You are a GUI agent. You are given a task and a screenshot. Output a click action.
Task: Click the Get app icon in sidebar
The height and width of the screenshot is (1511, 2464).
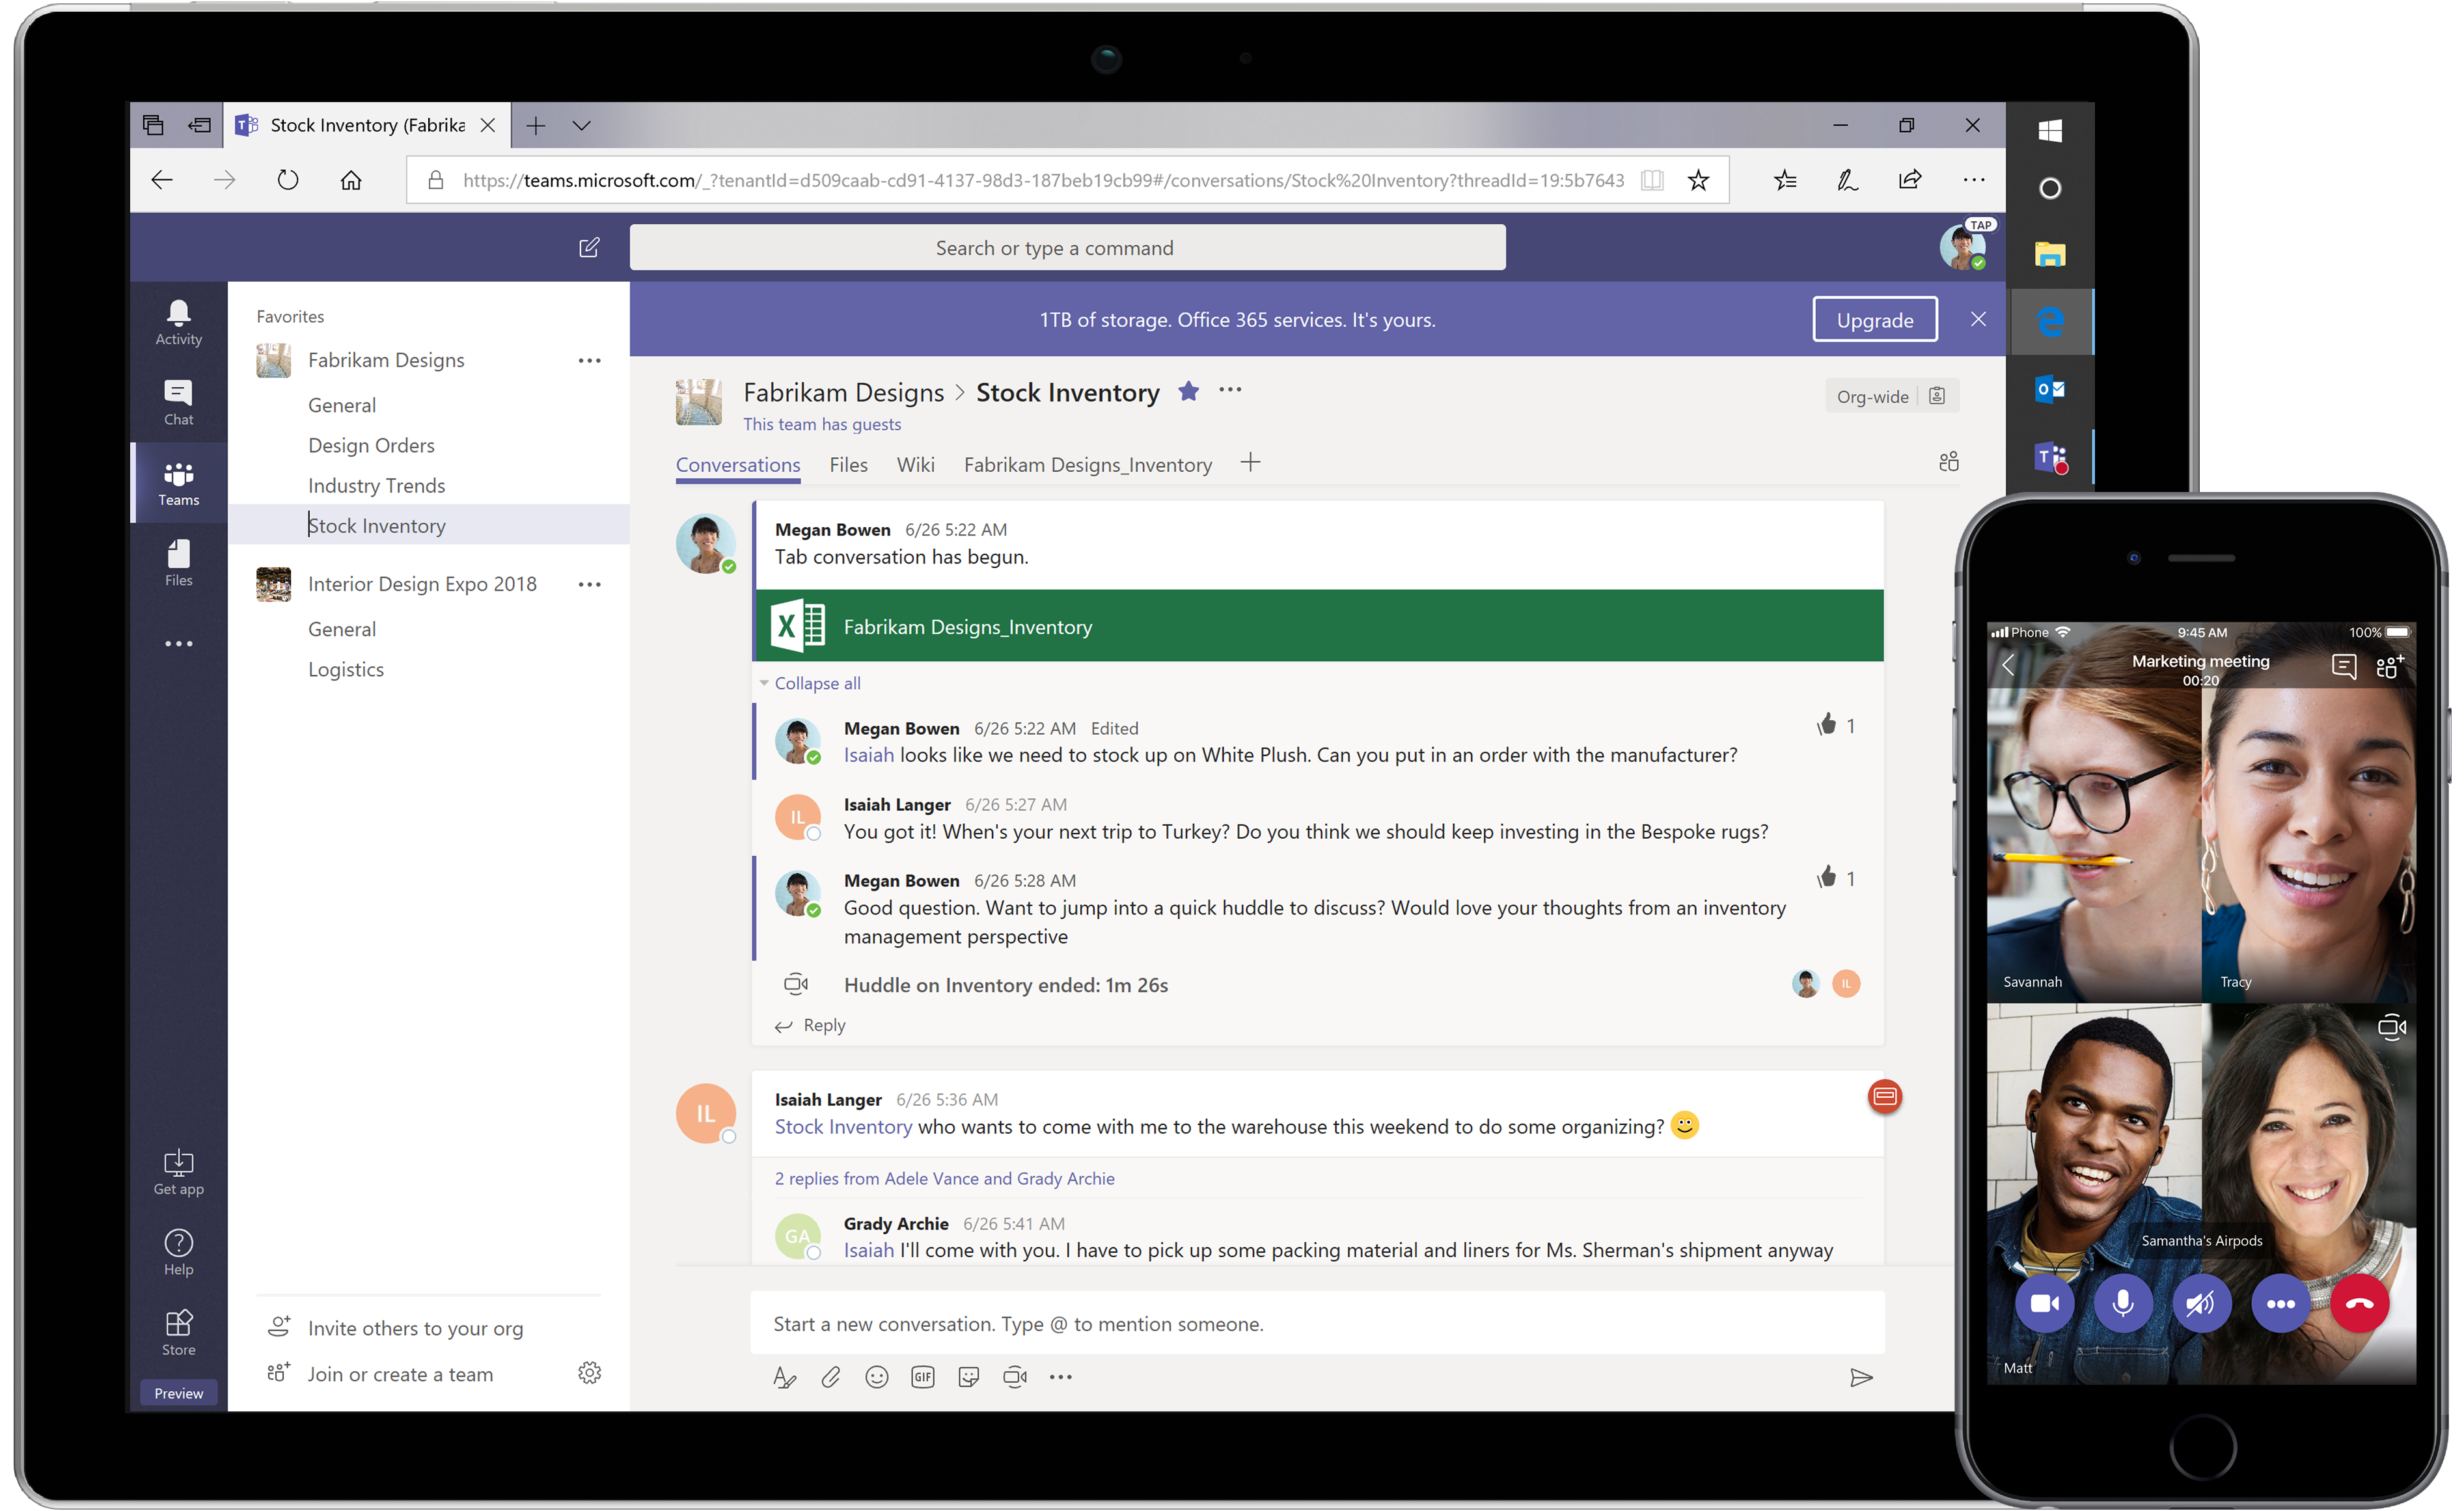(x=178, y=1164)
